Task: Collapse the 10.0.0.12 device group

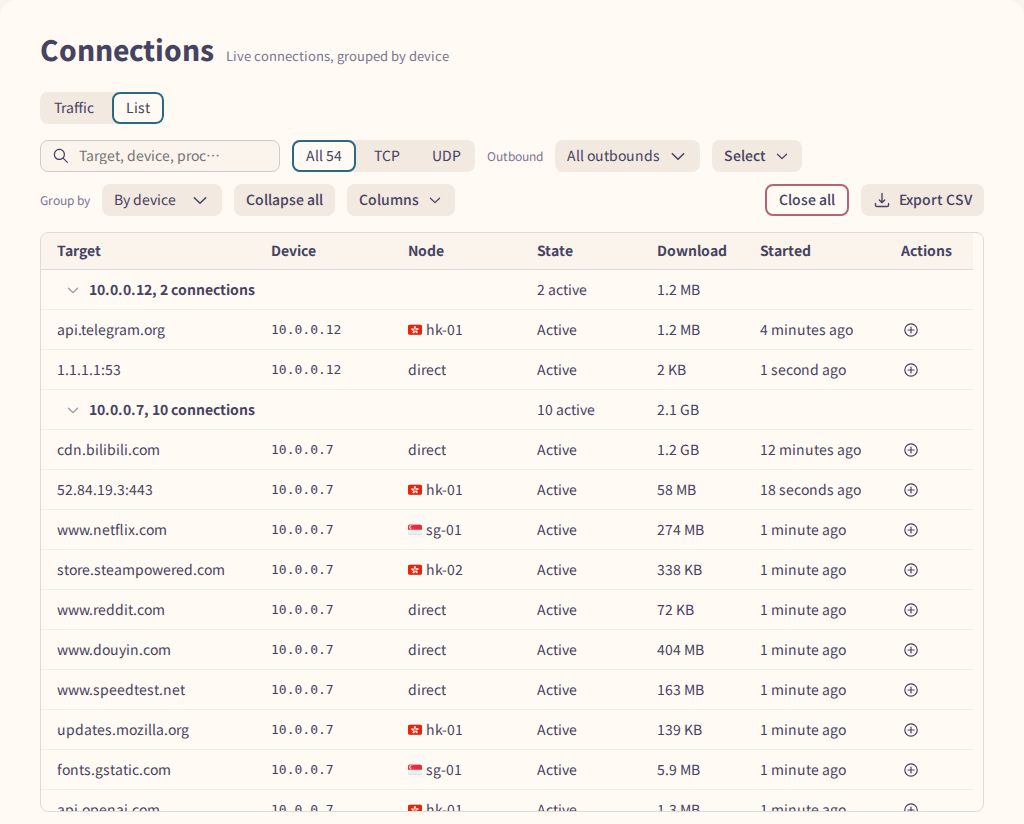Action: (73, 290)
